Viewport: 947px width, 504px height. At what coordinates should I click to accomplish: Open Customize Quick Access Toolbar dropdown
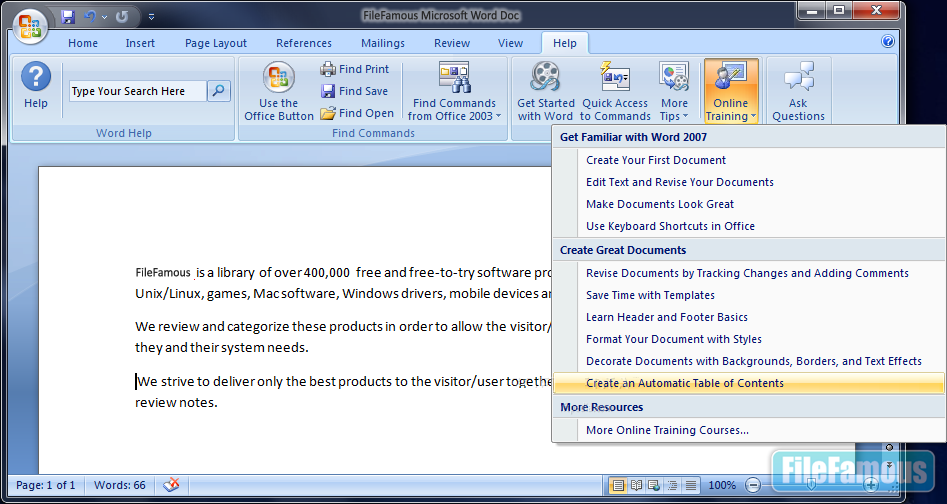(151, 17)
